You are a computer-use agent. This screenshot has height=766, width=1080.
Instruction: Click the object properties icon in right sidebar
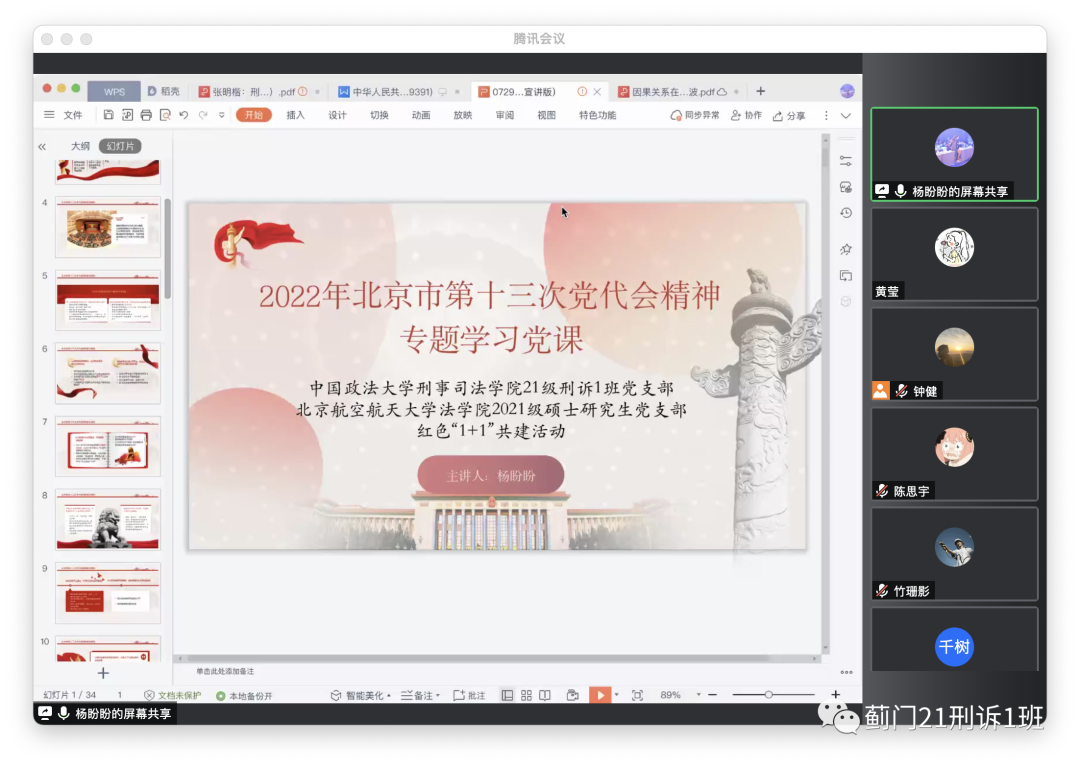point(846,161)
